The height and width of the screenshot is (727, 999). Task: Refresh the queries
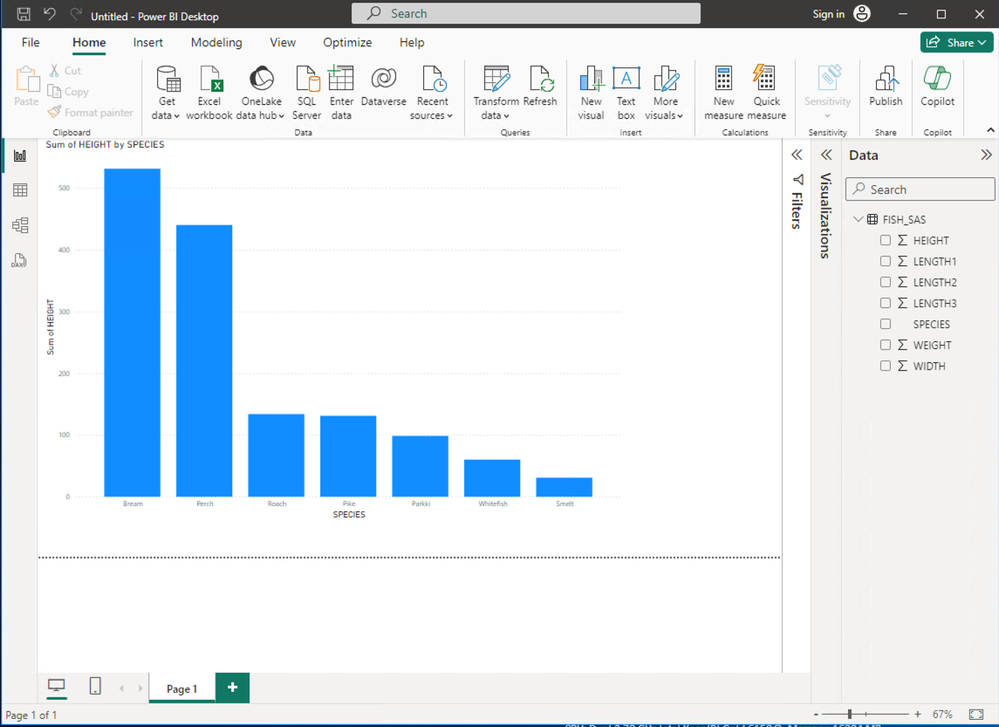pos(540,87)
